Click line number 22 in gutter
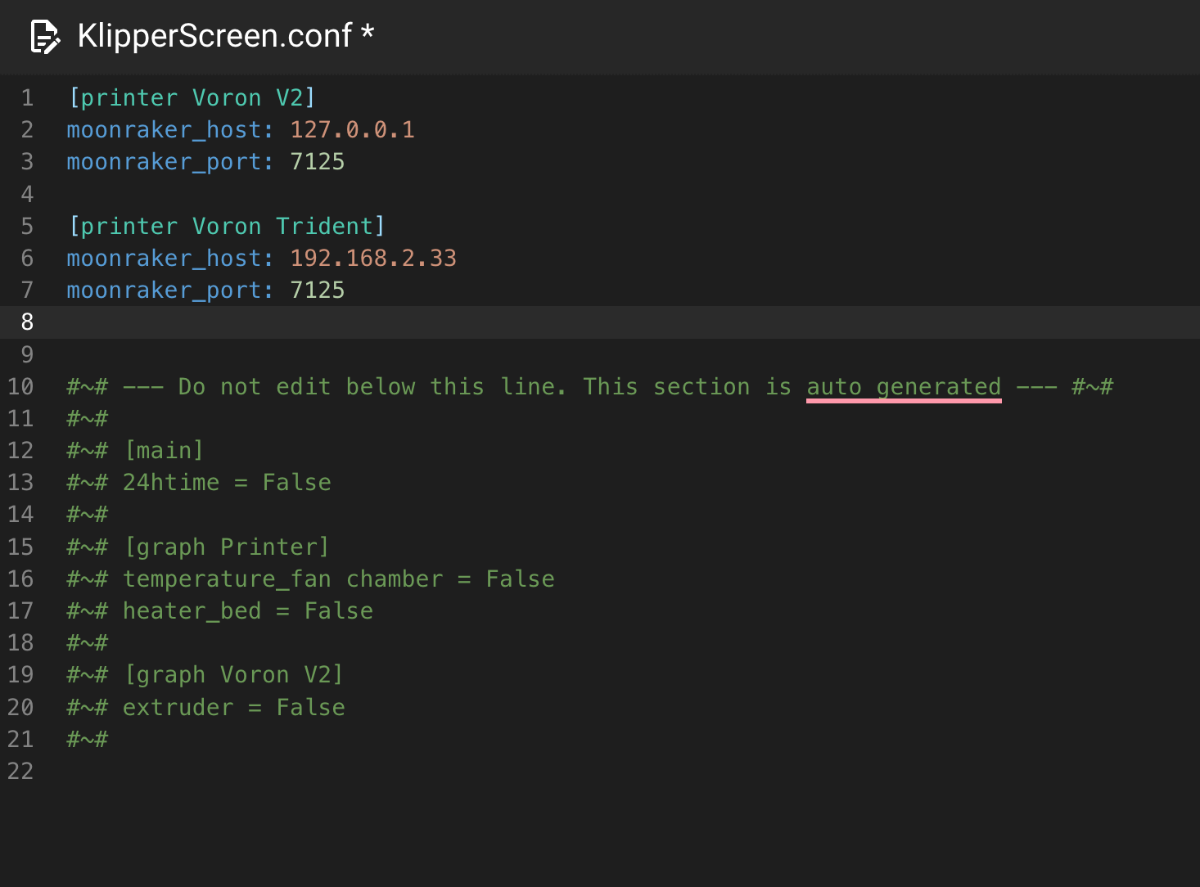 click(20, 771)
